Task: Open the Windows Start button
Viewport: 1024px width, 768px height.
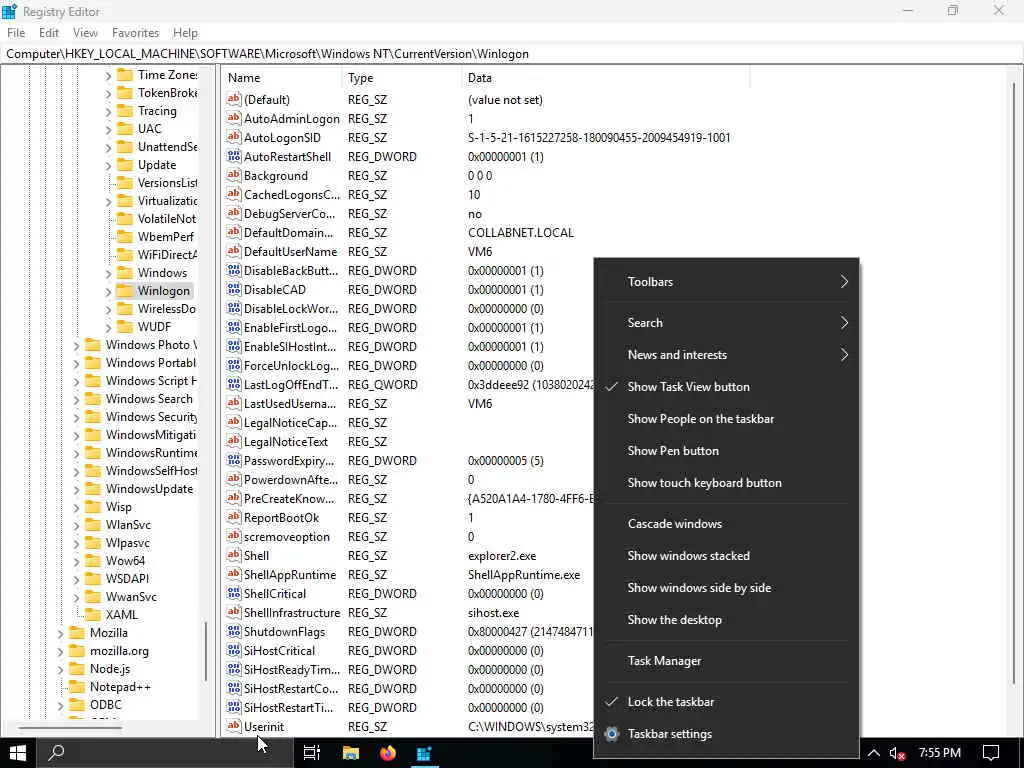Action: [18, 753]
